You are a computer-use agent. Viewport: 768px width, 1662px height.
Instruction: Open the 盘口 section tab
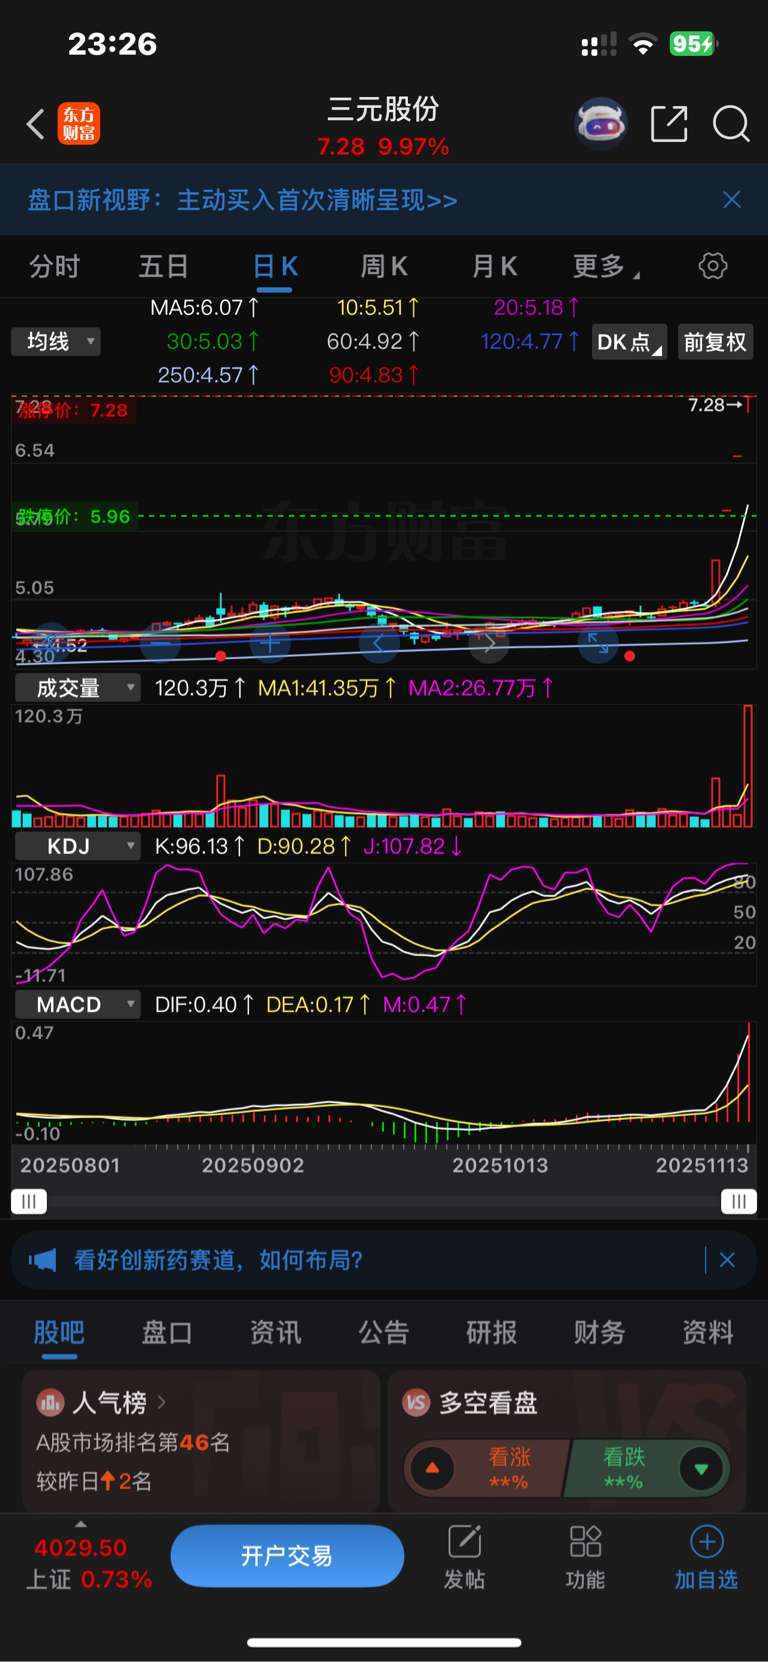(x=167, y=1332)
